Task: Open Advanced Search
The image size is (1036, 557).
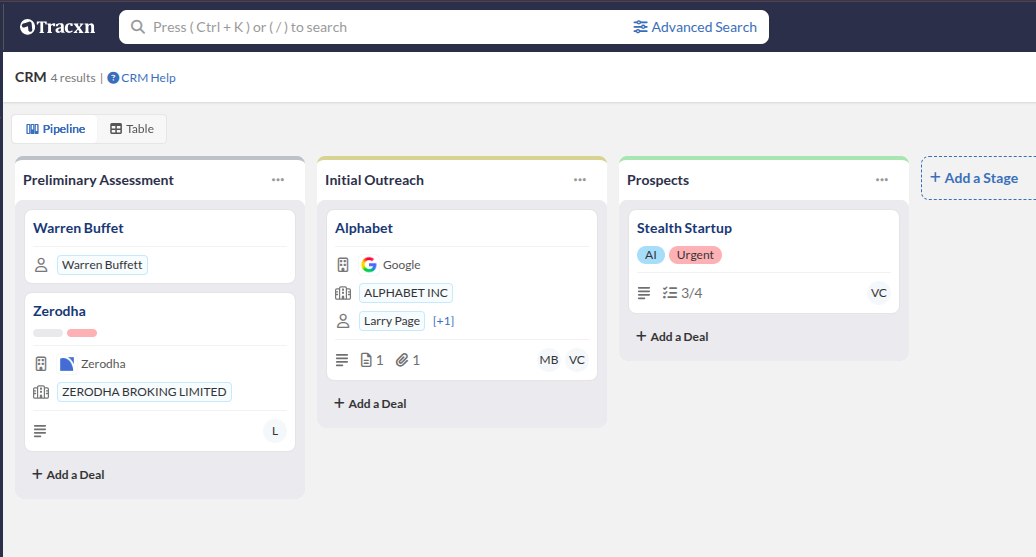Action: [695, 27]
